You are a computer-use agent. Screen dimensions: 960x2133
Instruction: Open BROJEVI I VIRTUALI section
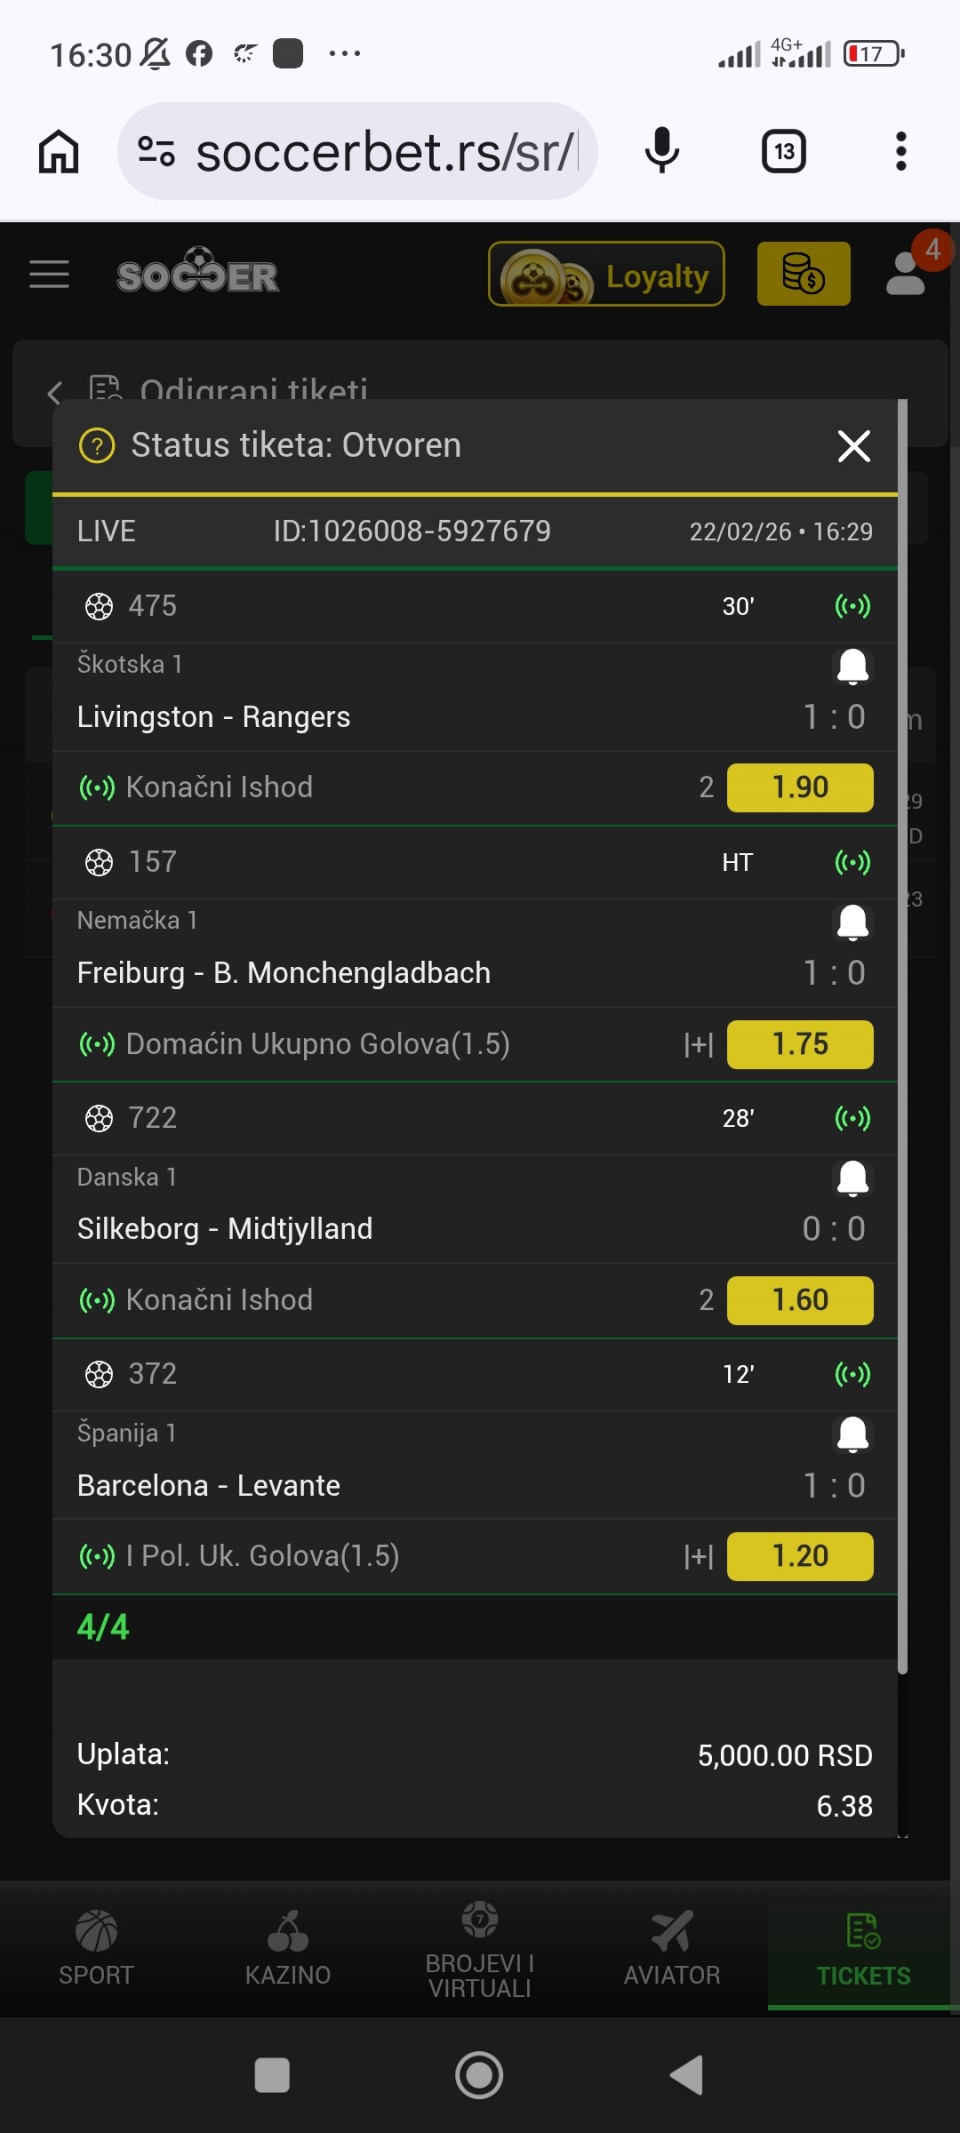pyautogui.click(x=480, y=1948)
